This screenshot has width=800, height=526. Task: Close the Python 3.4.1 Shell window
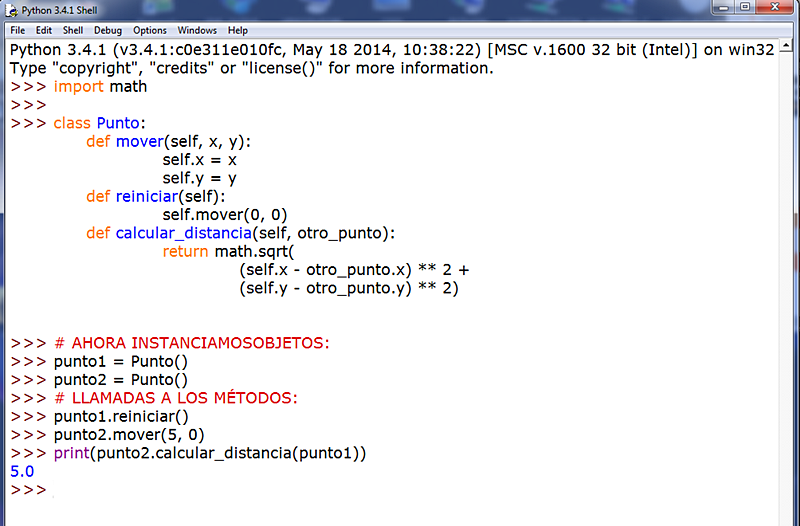coord(774,7)
